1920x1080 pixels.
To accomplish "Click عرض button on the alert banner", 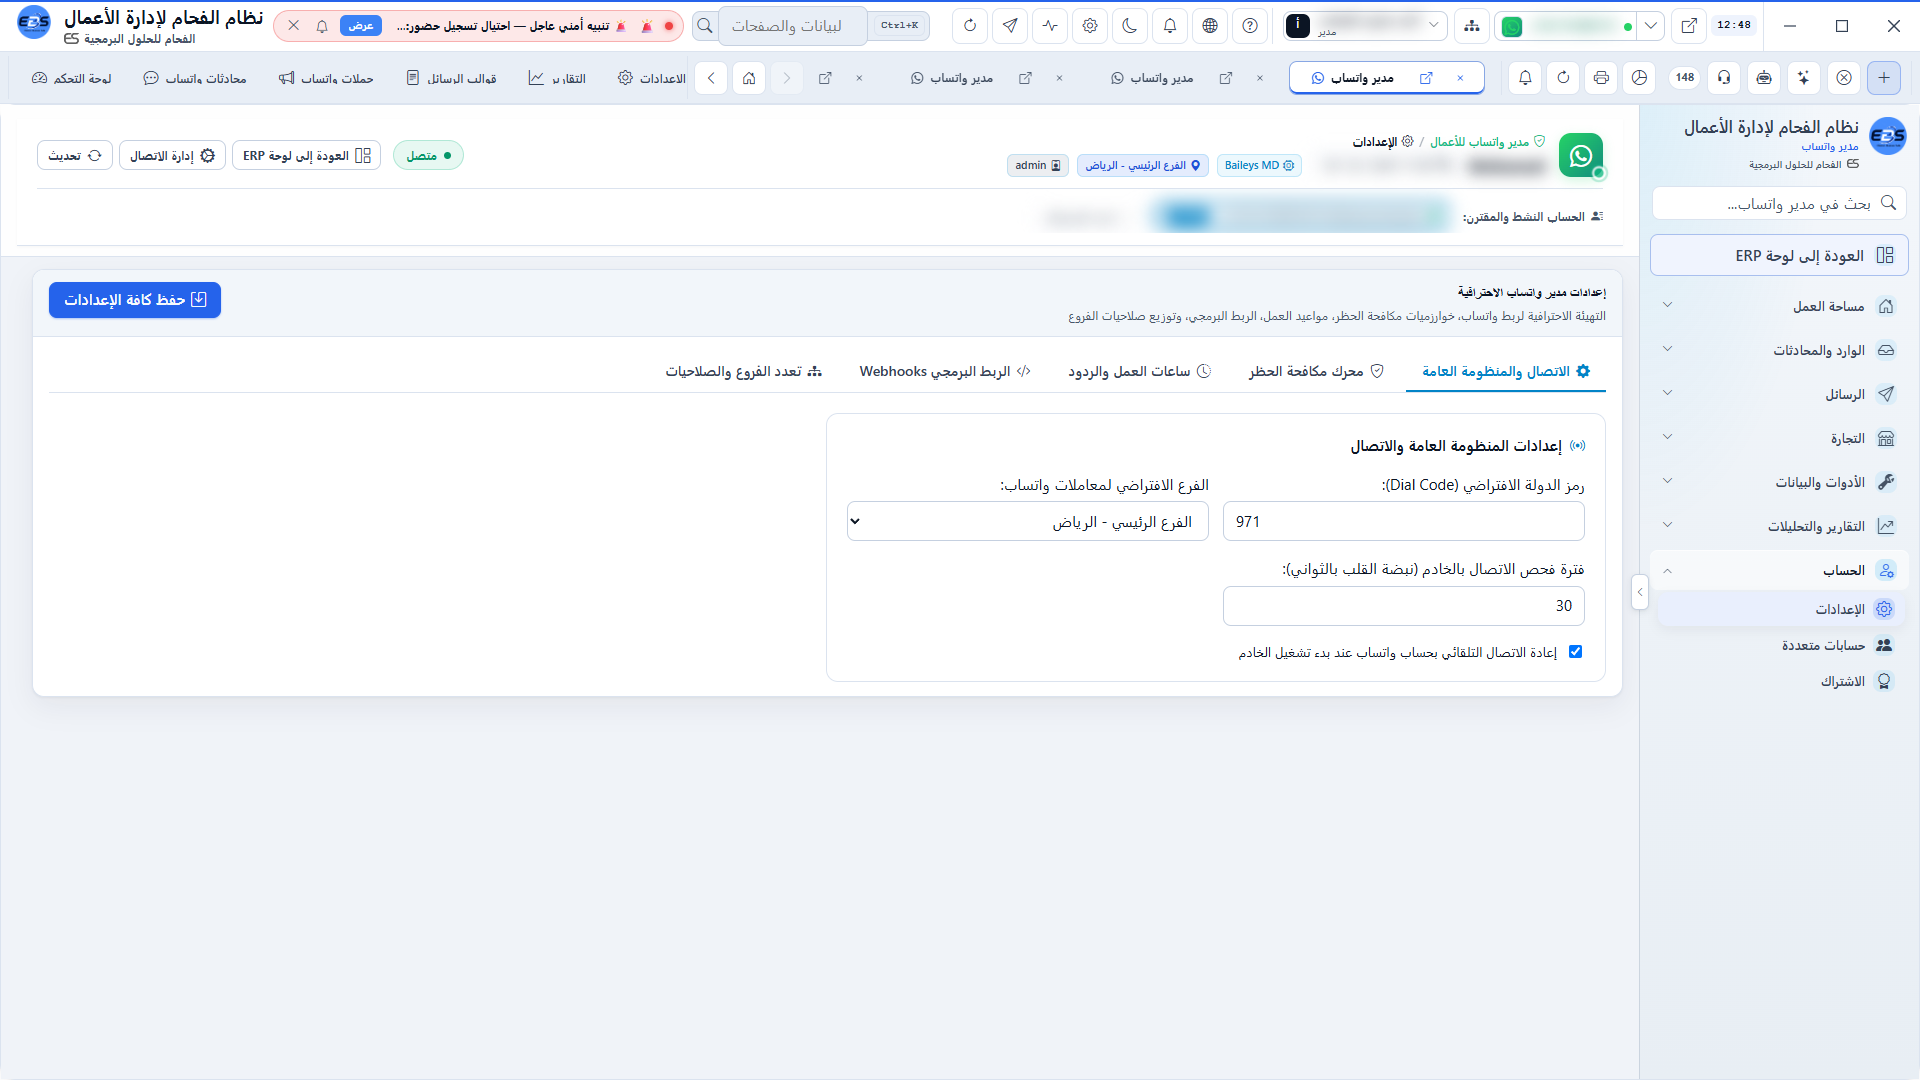I will 360,26.
